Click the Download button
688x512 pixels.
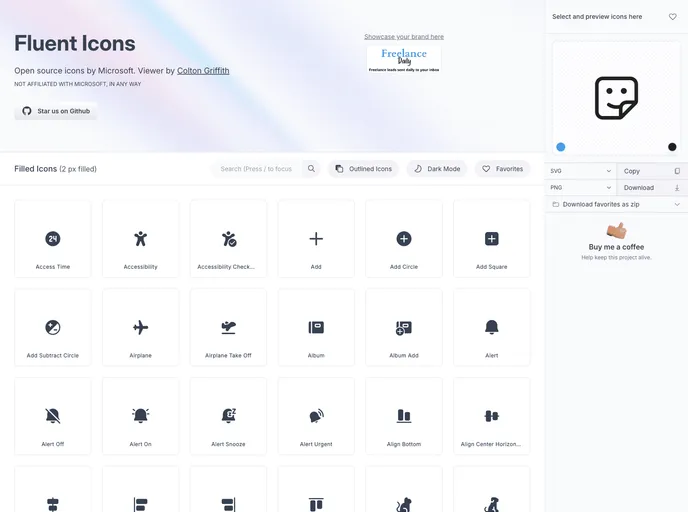pyautogui.click(x=652, y=188)
